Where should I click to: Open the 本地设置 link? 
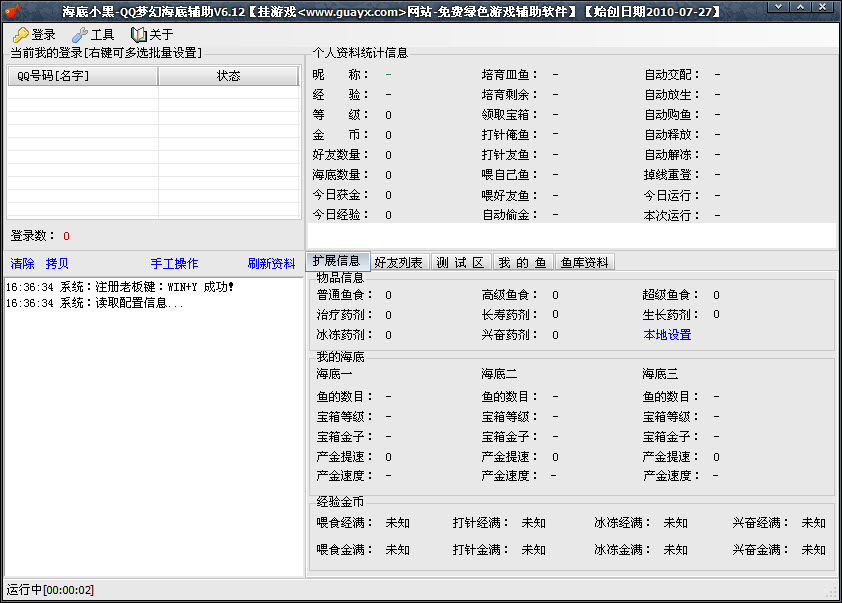click(x=667, y=335)
